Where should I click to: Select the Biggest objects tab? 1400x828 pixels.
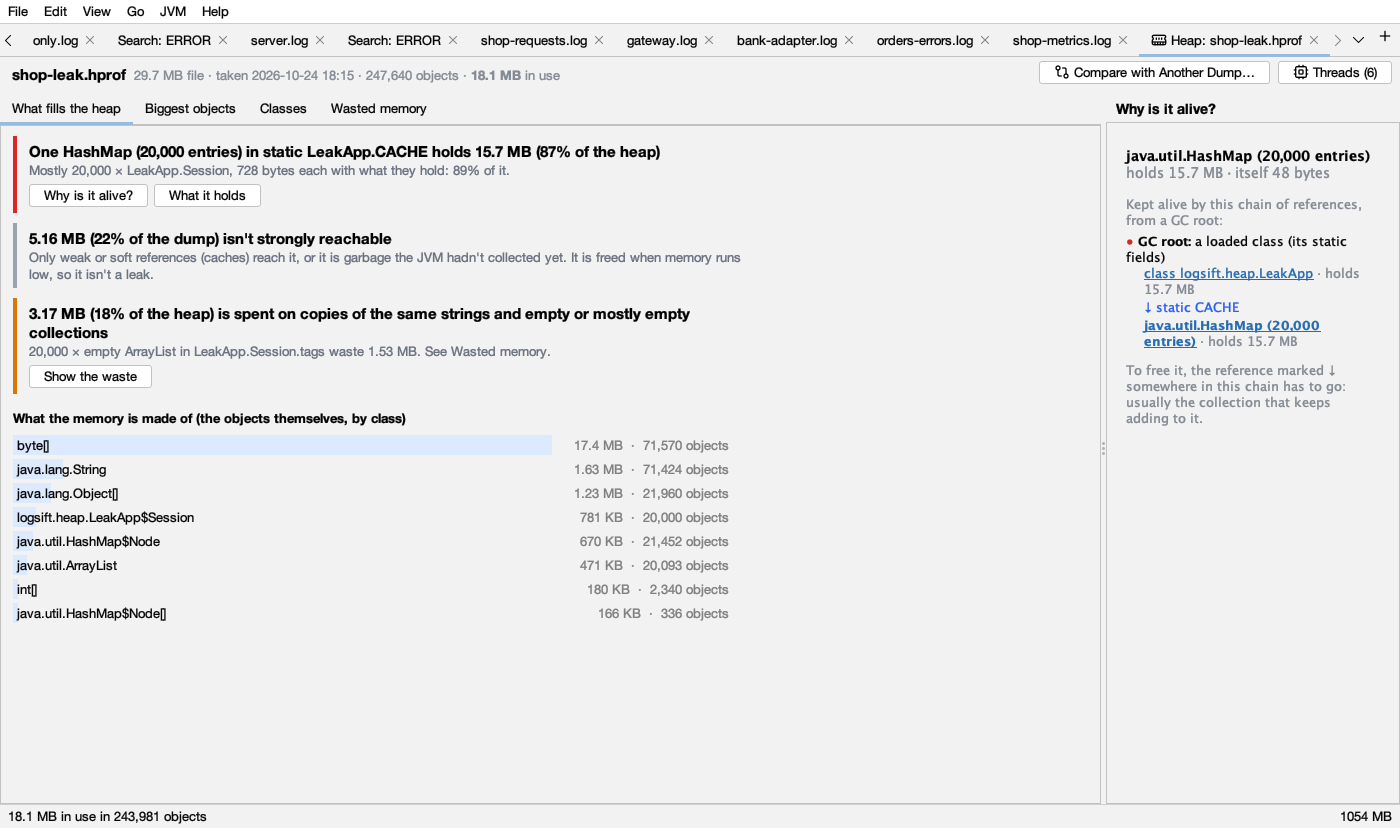(x=190, y=109)
